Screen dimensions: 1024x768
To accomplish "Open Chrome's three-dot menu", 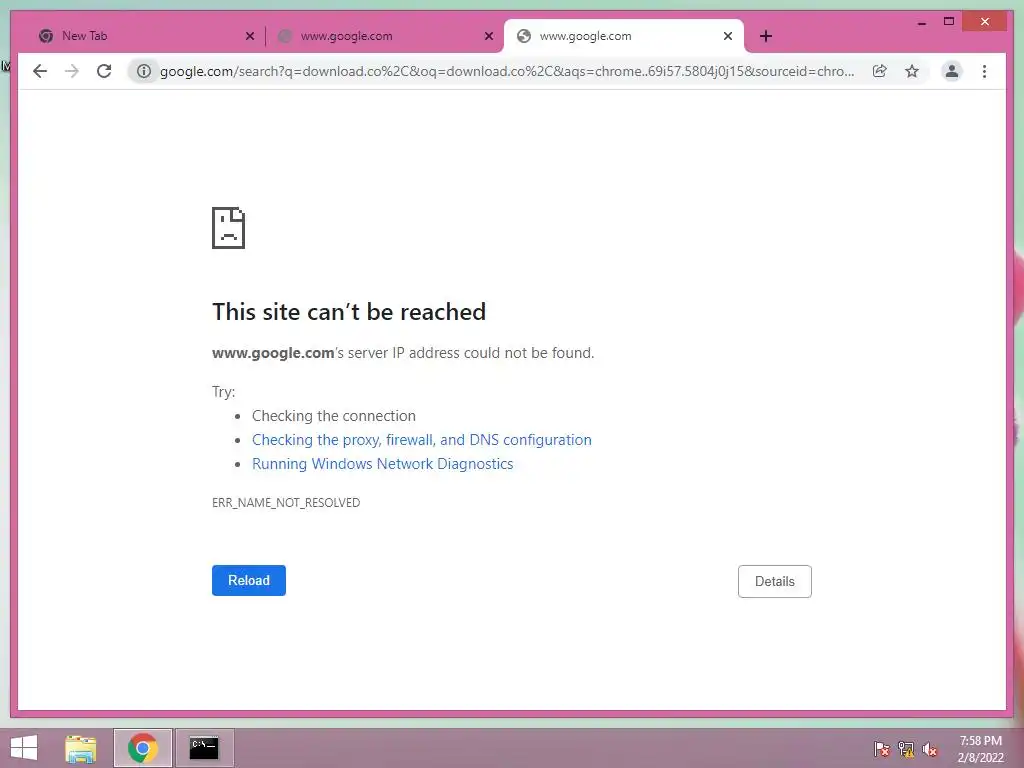I will (984, 71).
